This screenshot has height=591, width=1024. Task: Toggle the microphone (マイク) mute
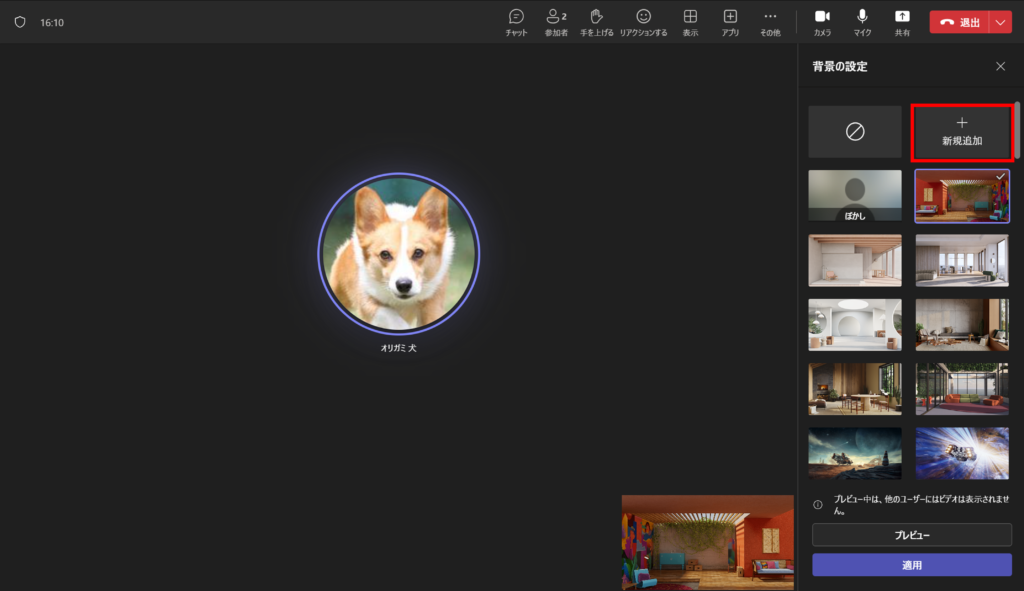coord(862,22)
